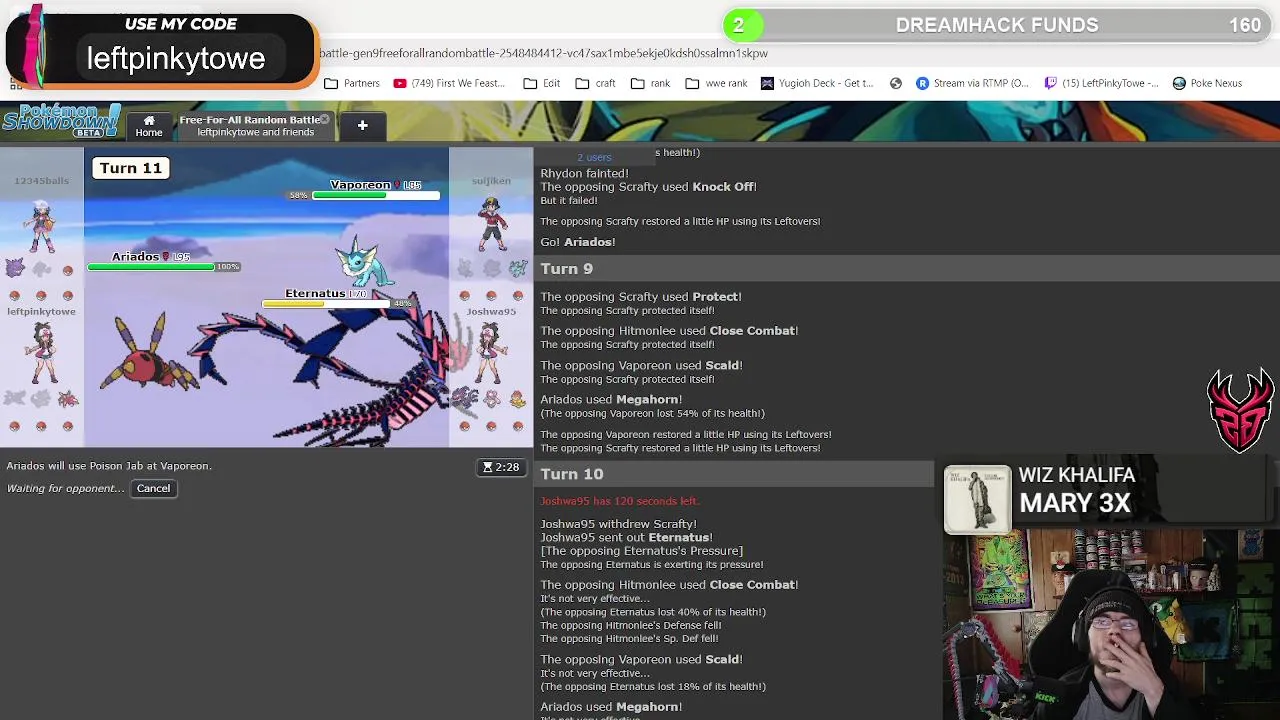
Task: Click Gengar team icon under 12345balls
Action: (x=14, y=267)
